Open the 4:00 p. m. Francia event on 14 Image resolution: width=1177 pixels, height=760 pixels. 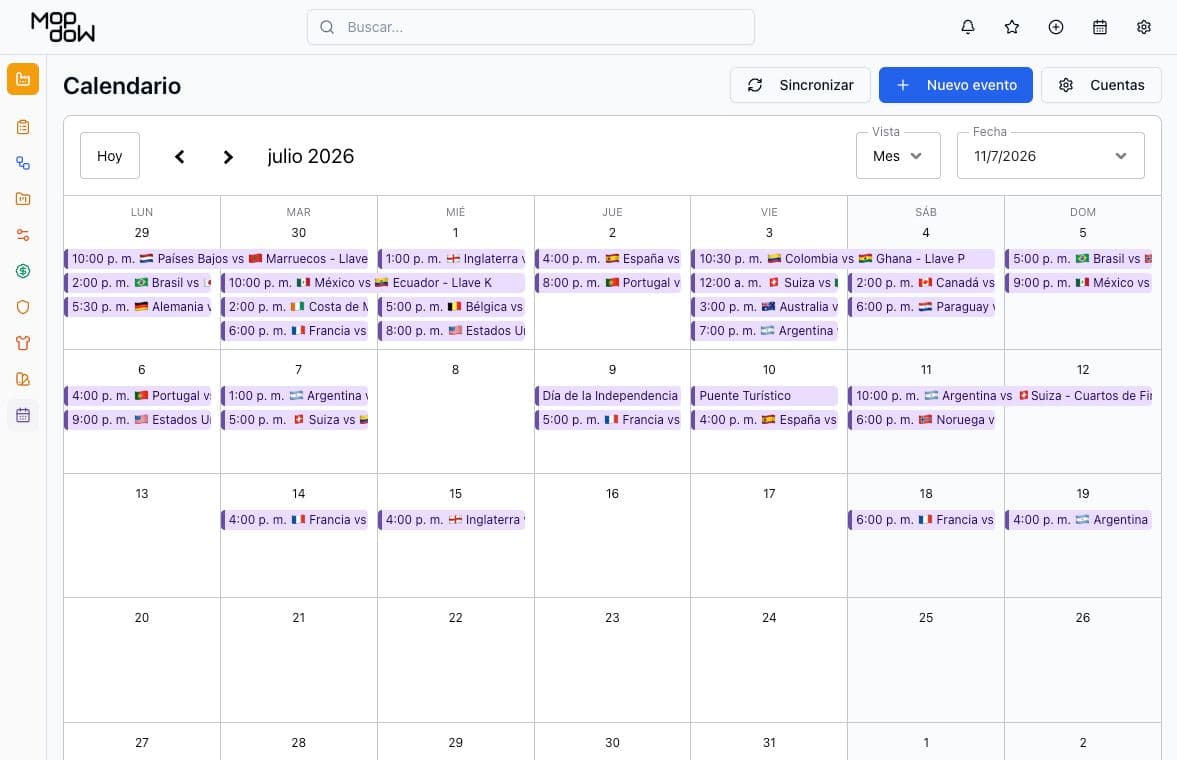tap(295, 519)
